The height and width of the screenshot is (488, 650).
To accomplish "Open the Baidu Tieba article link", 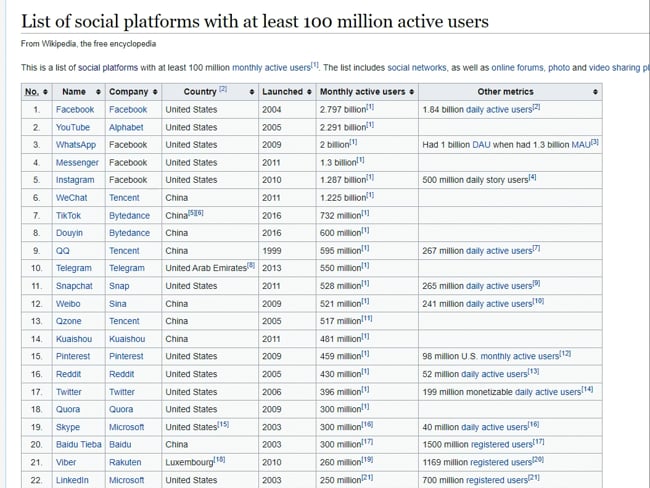I will pos(79,445).
